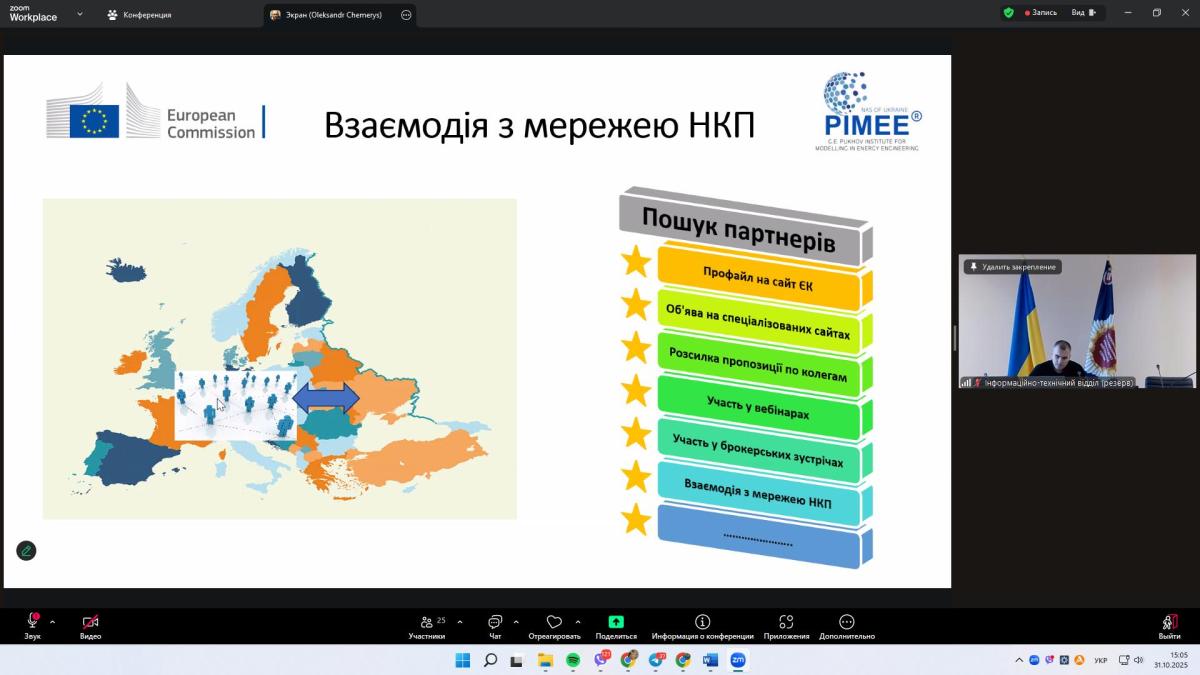This screenshot has height=675, width=1200.
Task: Click the green Поделиться share screen button
Action: coord(616,626)
